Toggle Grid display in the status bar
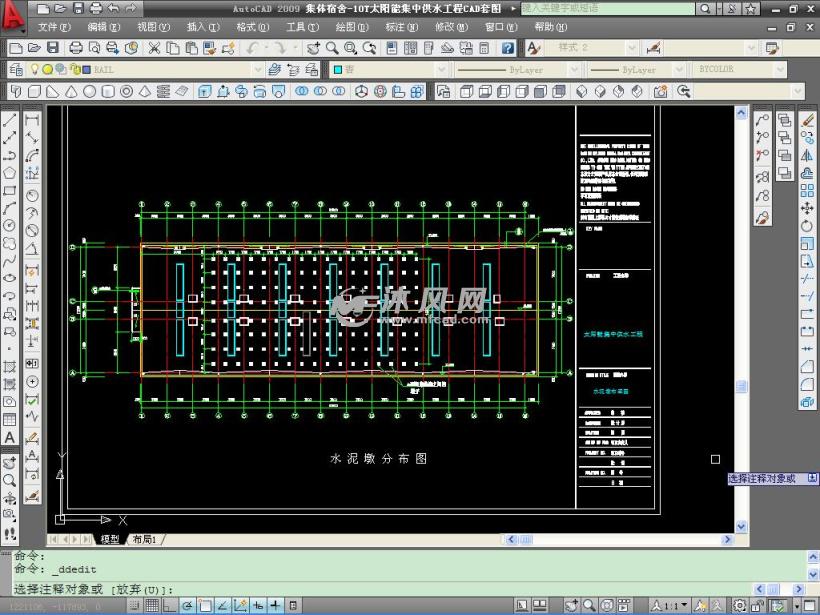Viewport: 820px width, 615px height. pyautogui.click(x=152, y=606)
